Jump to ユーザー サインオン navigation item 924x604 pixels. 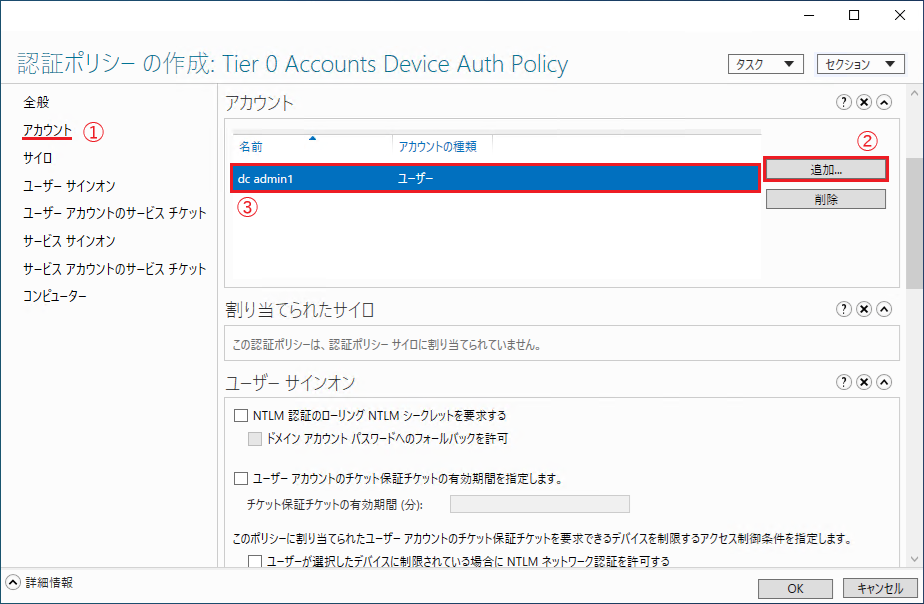click(69, 186)
